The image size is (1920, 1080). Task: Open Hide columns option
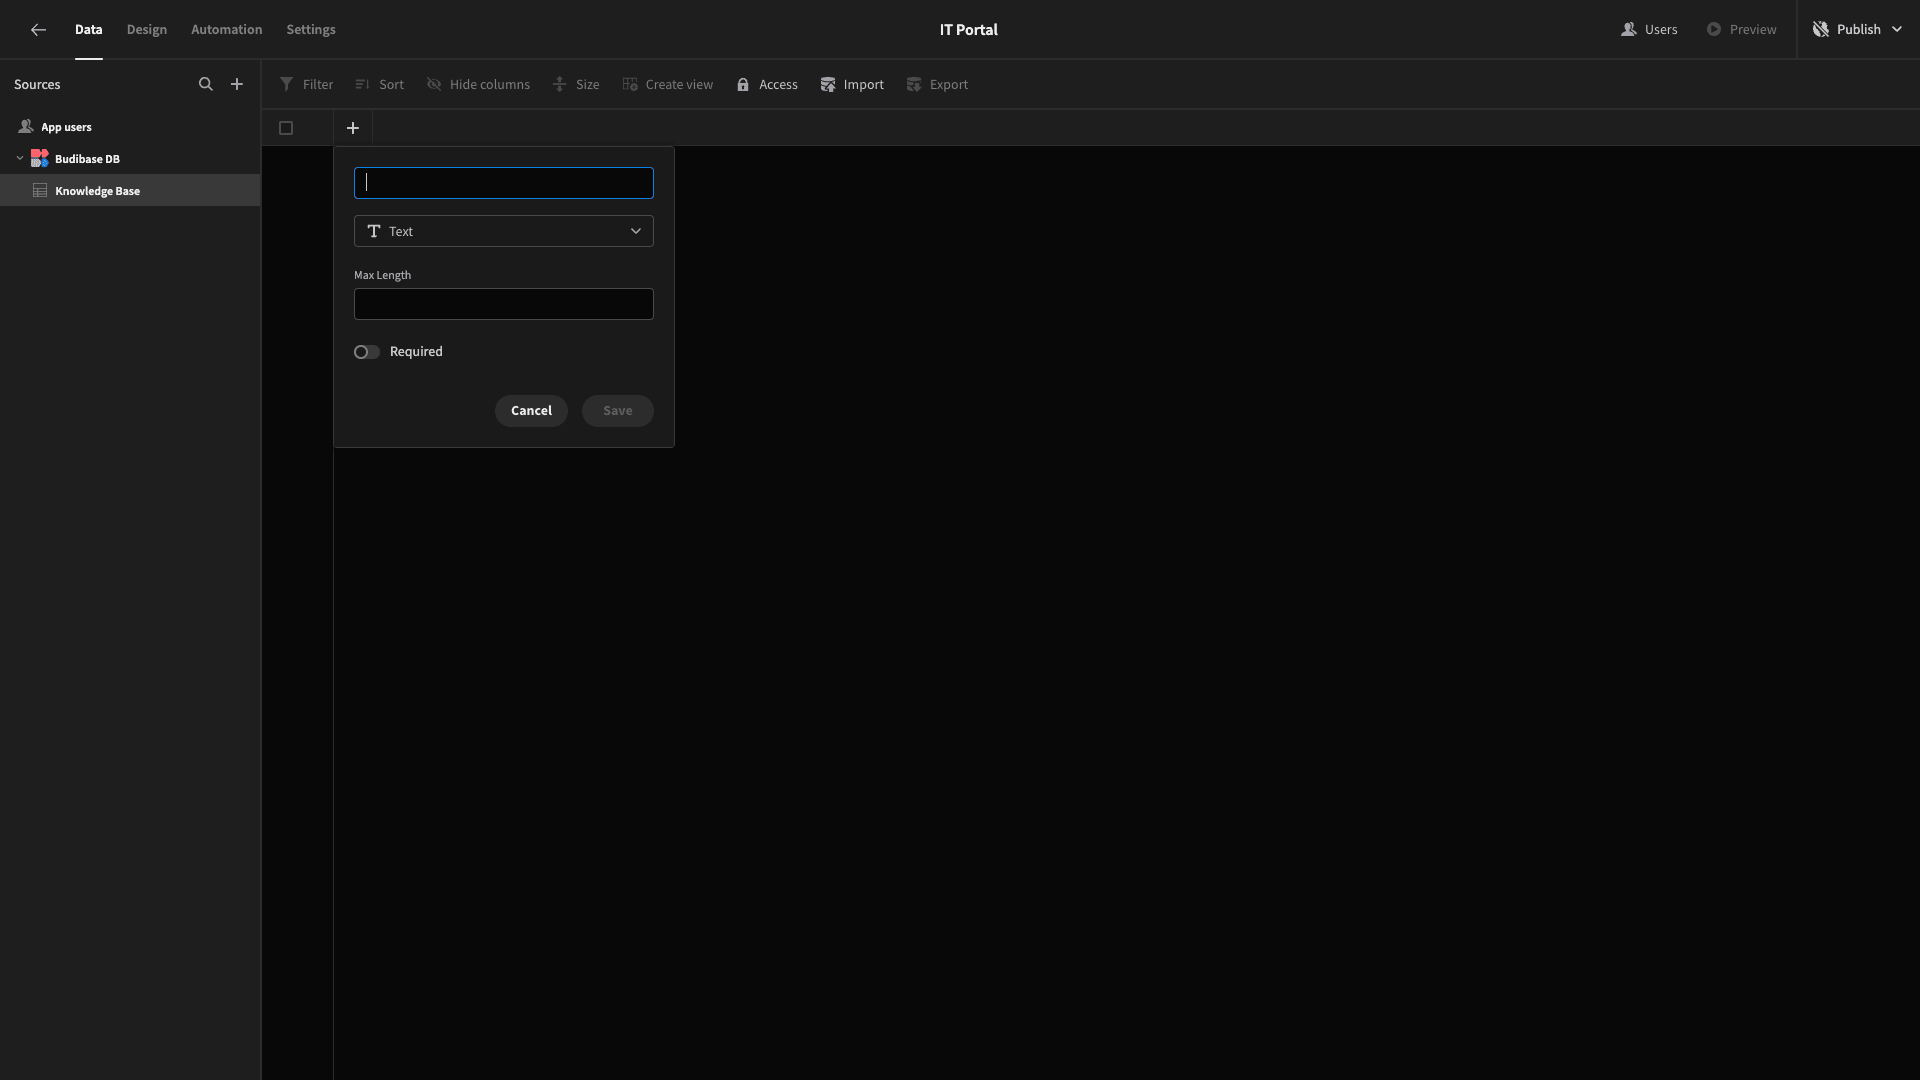[x=478, y=85]
